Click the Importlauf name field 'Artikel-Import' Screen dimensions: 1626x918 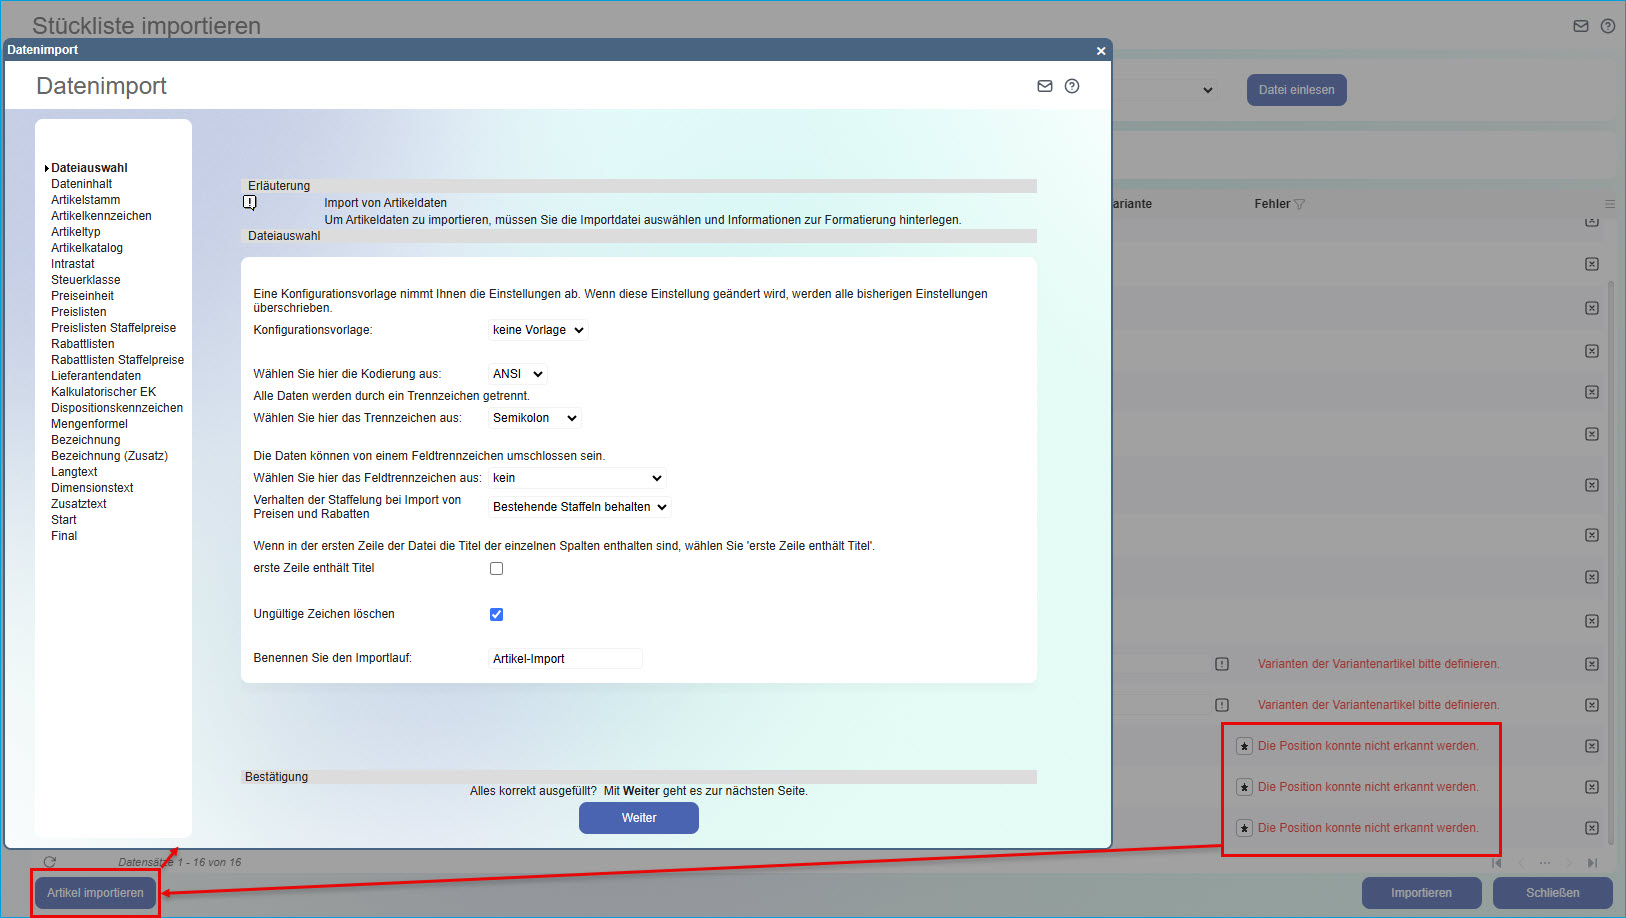(x=565, y=659)
